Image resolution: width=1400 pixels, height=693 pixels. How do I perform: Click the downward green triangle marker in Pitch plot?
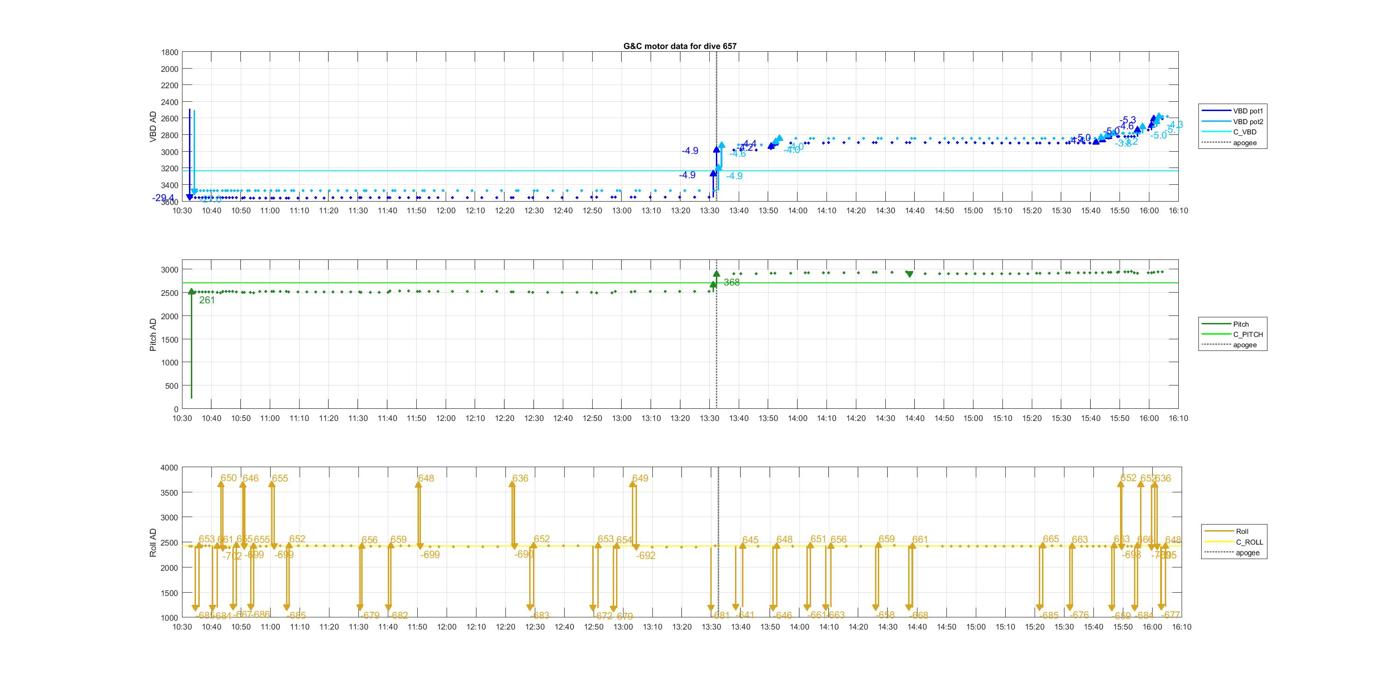point(909,274)
